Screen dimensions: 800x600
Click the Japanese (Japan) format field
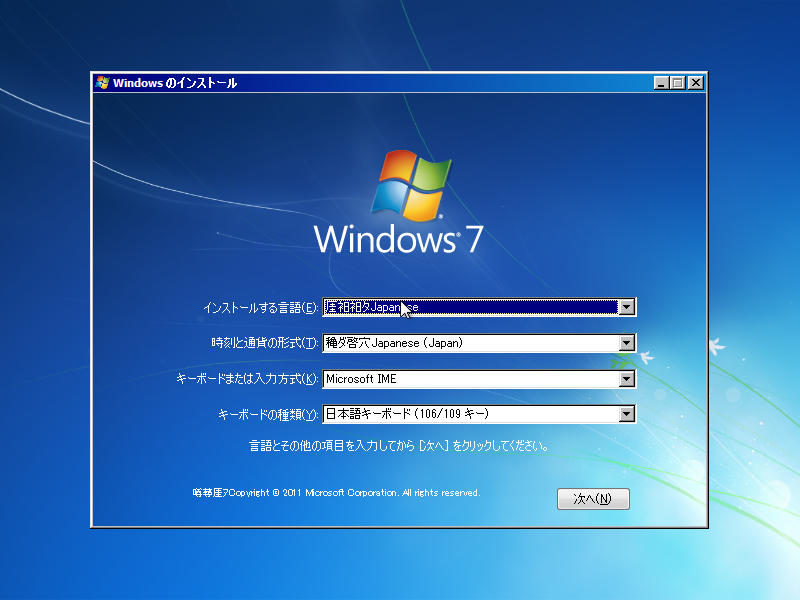point(470,344)
